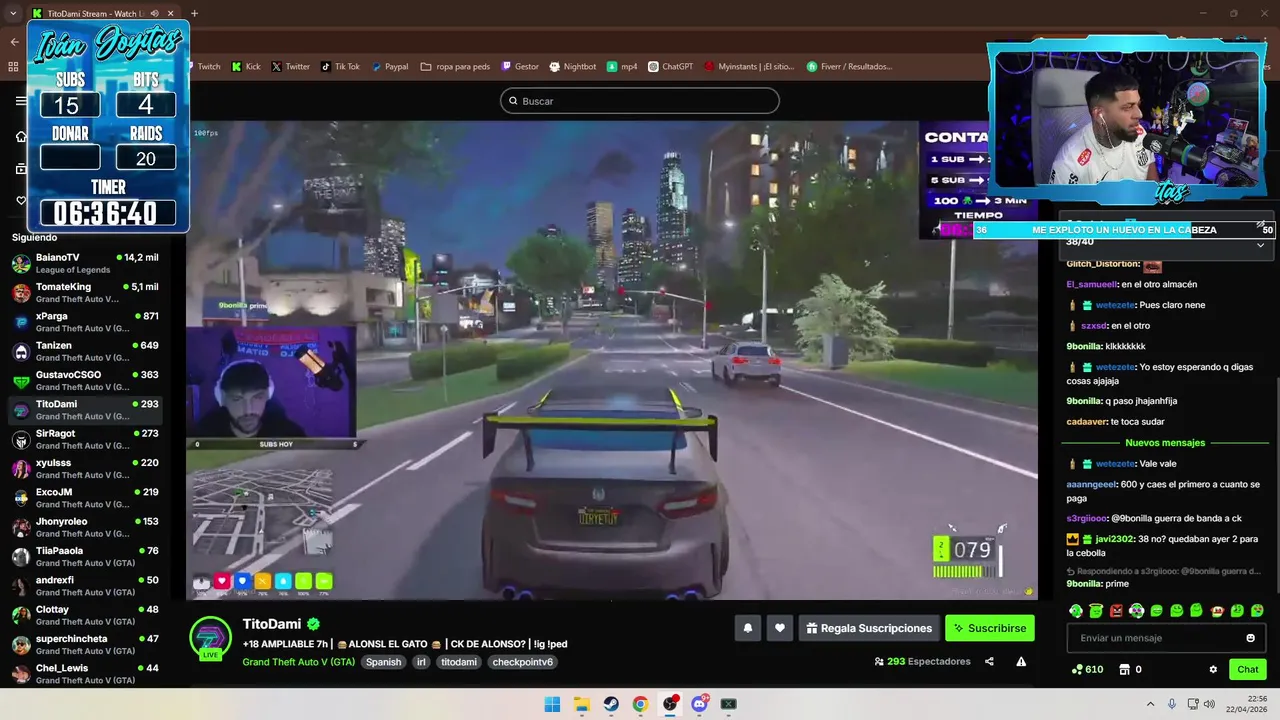This screenshot has height=720, width=1280.
Task: Open Jhonyroleo channel in sidebar
Action: [85, 528]
